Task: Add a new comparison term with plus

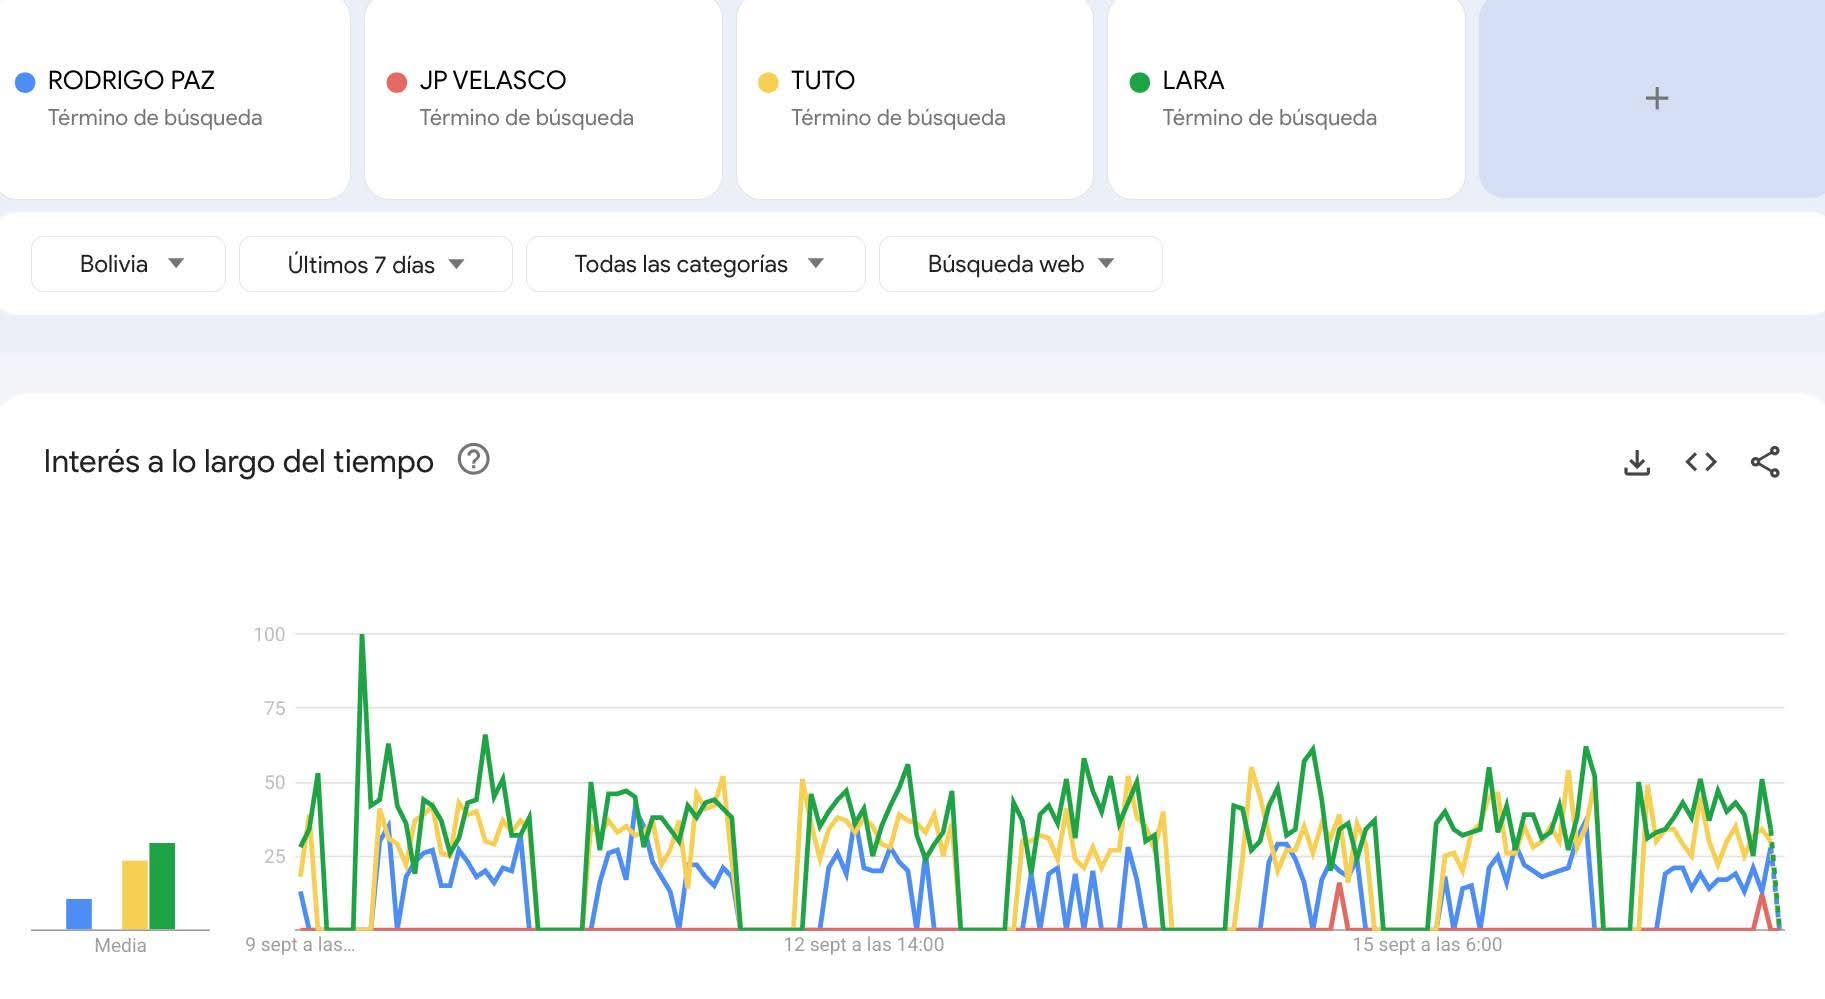Action: coord(1656,98)
